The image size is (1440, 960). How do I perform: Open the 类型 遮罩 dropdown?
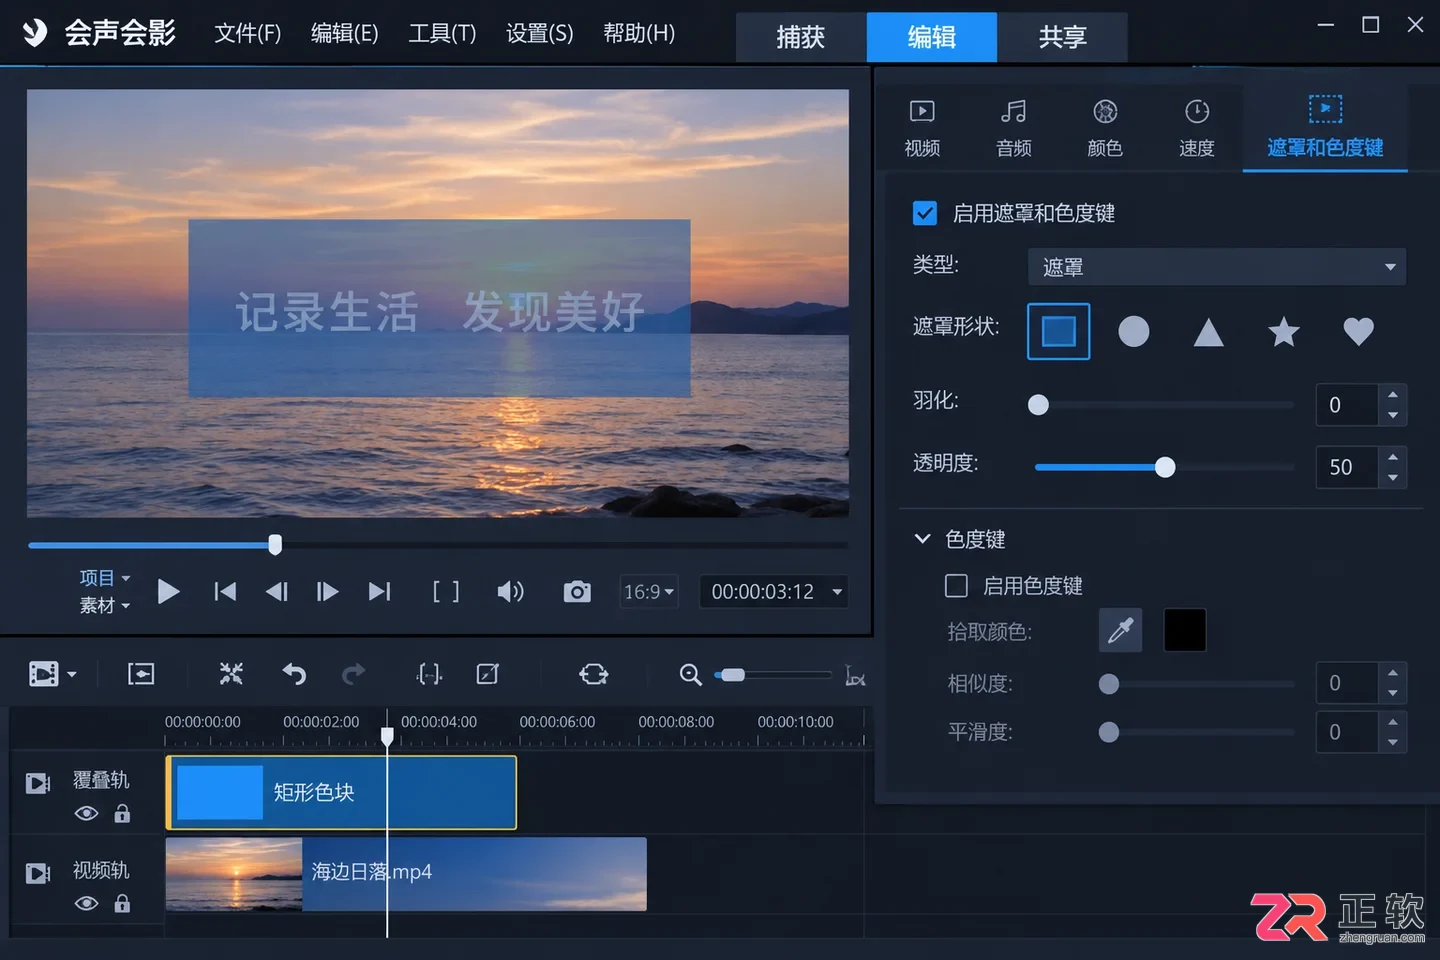tap(1217, 267)
